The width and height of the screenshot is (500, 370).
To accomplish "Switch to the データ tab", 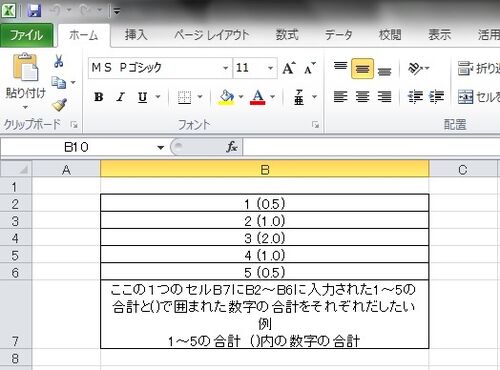I will 339,35.
